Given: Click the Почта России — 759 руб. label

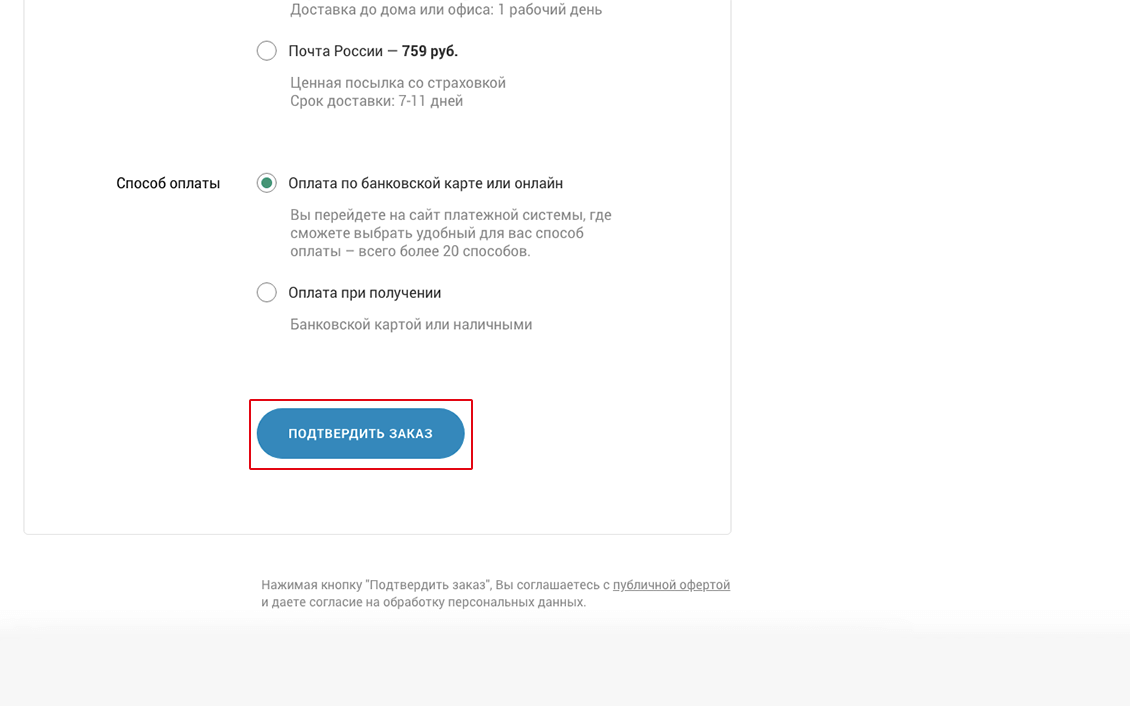Looking at the screenshot, I should tap(372, 51).
